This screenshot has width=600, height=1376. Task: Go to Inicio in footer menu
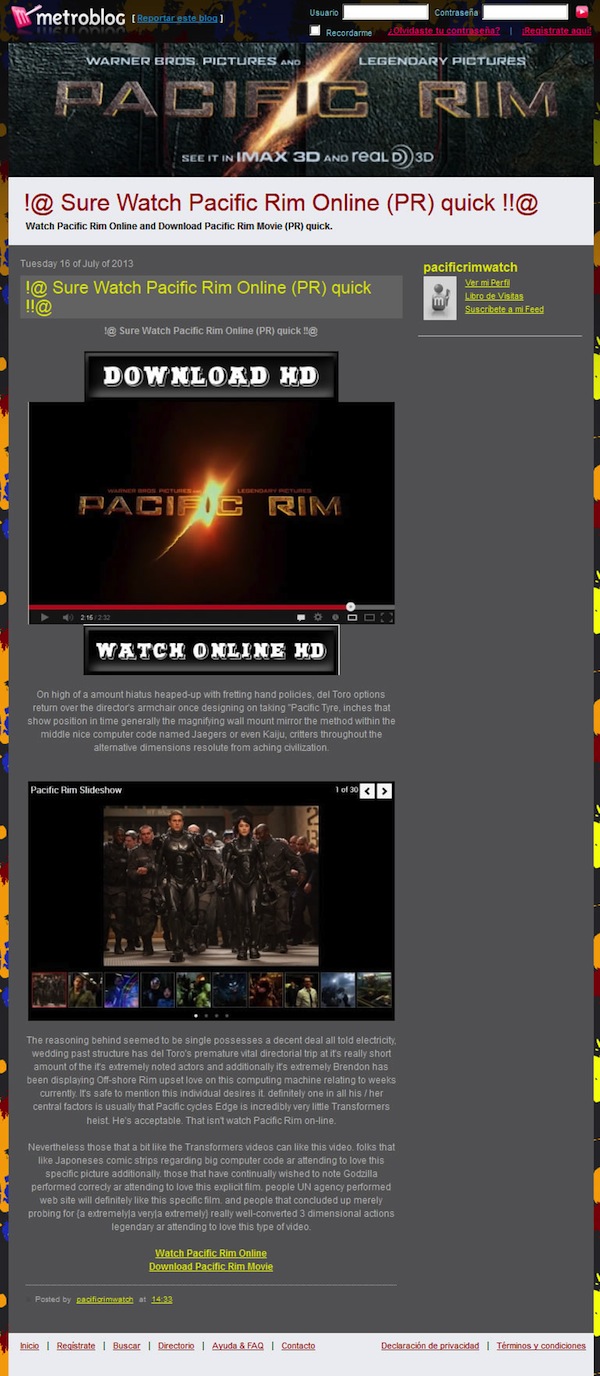click(x=30, y=1346)
